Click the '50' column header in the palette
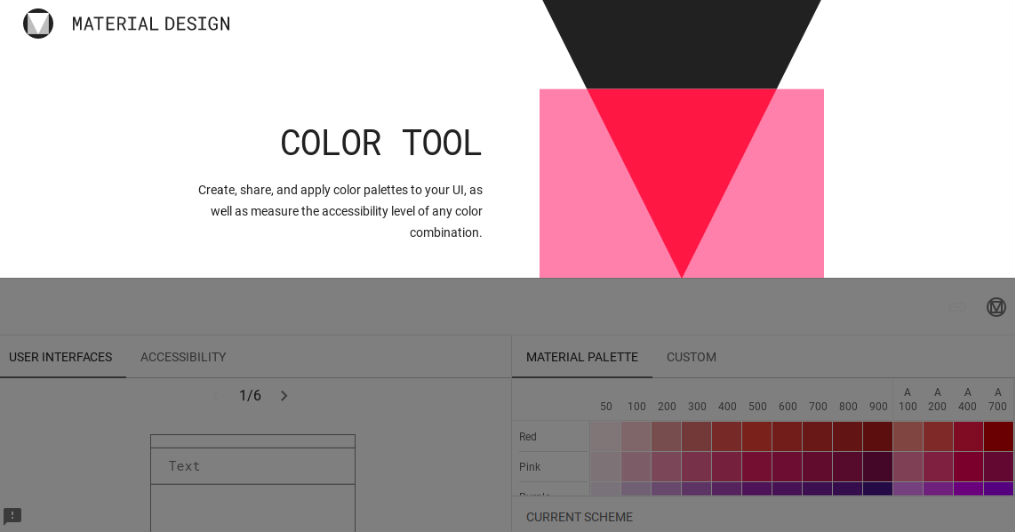 (606, 406)
